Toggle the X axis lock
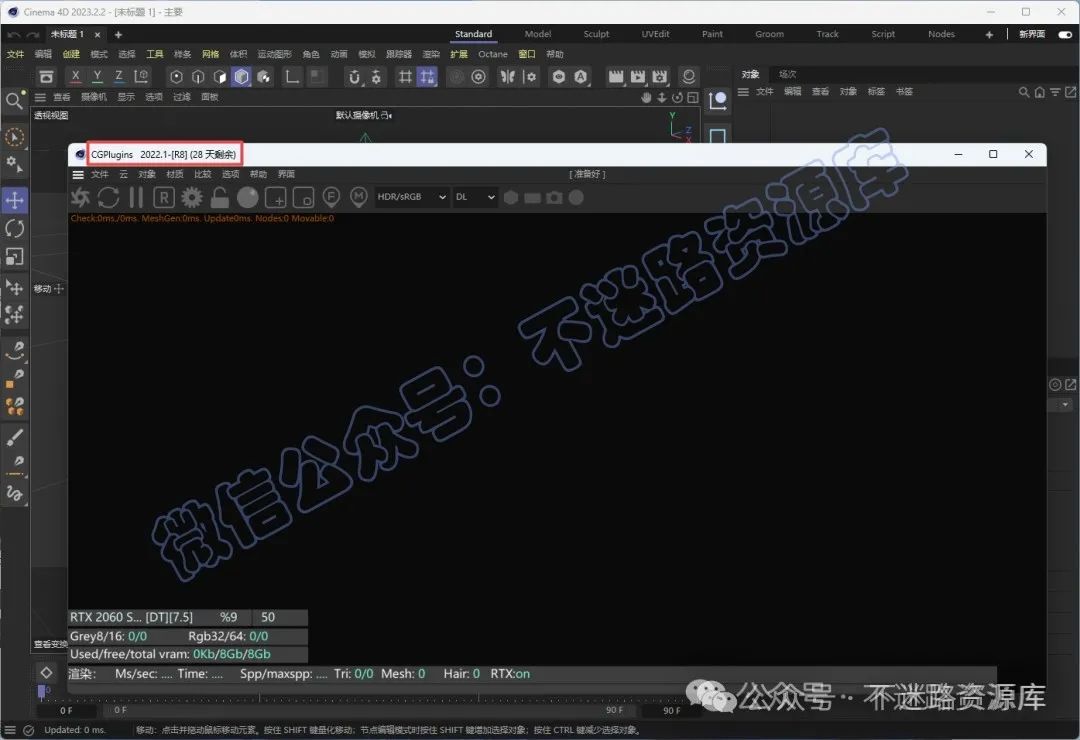 76,76
